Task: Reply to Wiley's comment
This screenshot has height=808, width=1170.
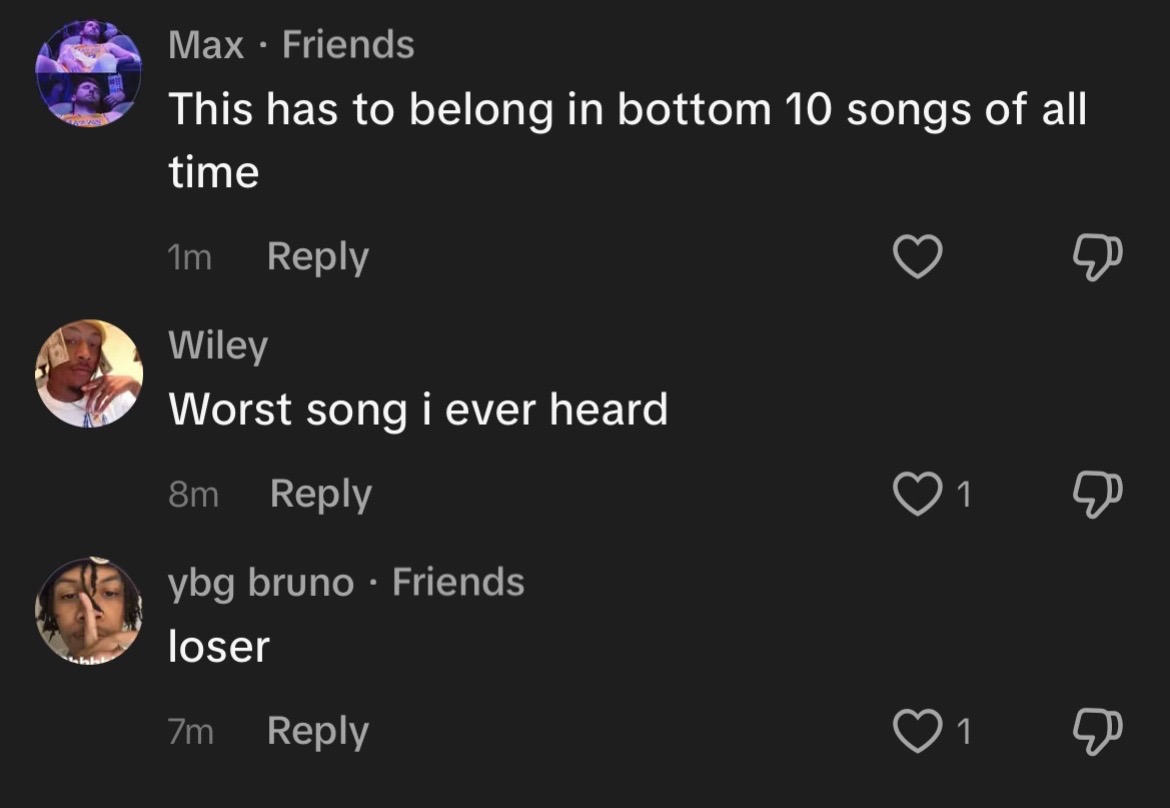Action: 321,495
